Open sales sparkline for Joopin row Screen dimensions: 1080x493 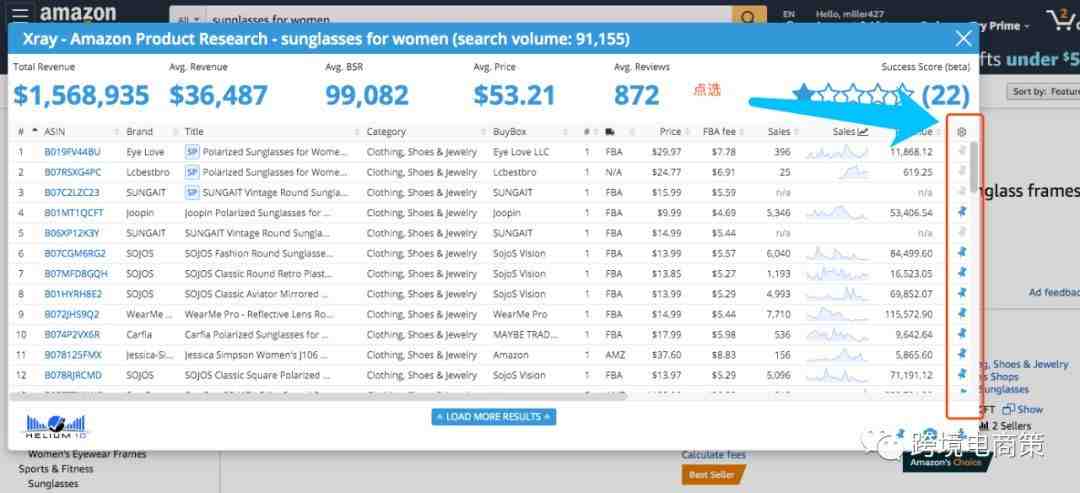[837, 213]
